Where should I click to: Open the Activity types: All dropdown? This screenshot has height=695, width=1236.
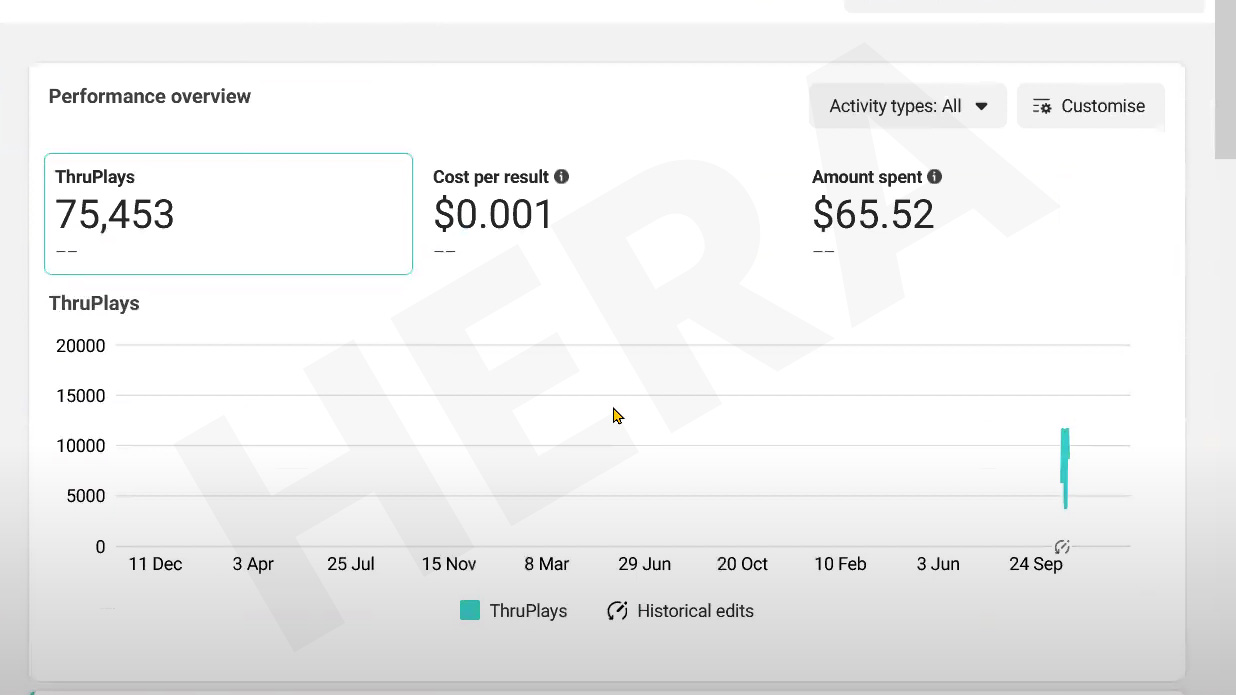click(x=908, y=106)
